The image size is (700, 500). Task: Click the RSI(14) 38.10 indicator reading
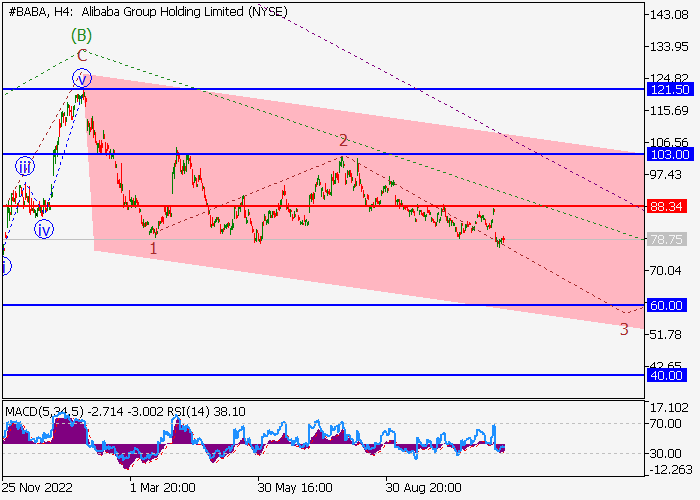[206, 412]
